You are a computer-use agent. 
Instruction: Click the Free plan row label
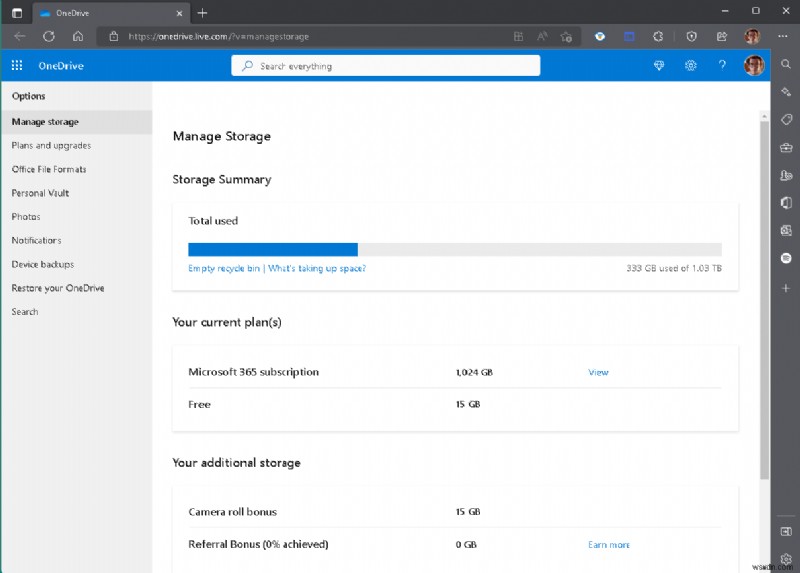(x=199, y=405)
